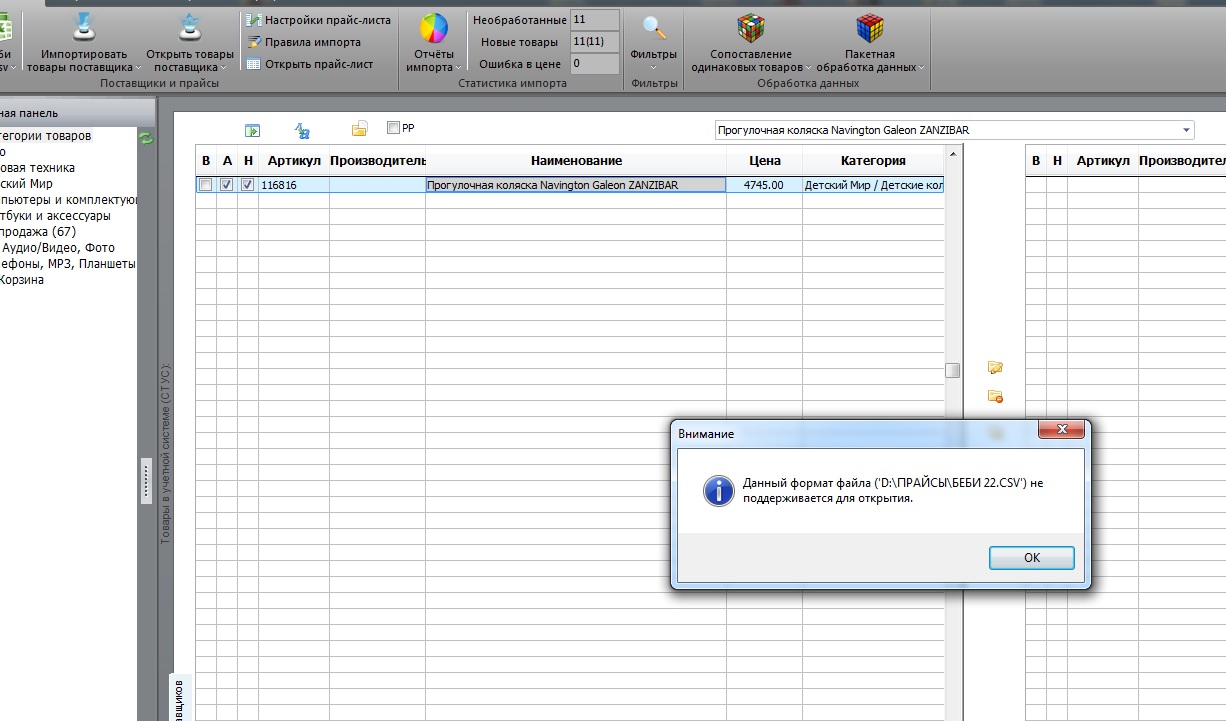The width and height of the screenshot is (1226, 721).
Task: Toggle column А checkbox for item 116816
Action: (x=227, y=185)
